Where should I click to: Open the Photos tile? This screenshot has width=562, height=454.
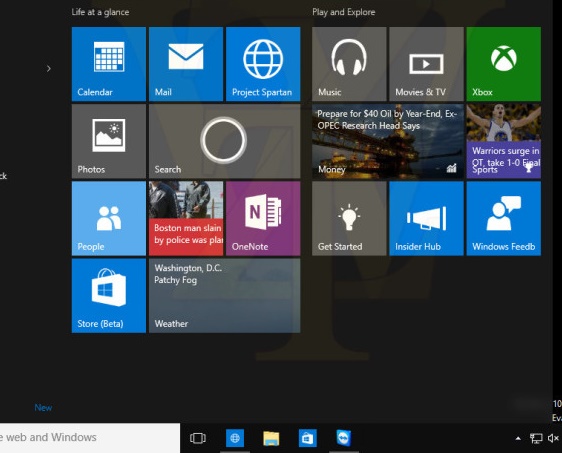coord(109,141)
